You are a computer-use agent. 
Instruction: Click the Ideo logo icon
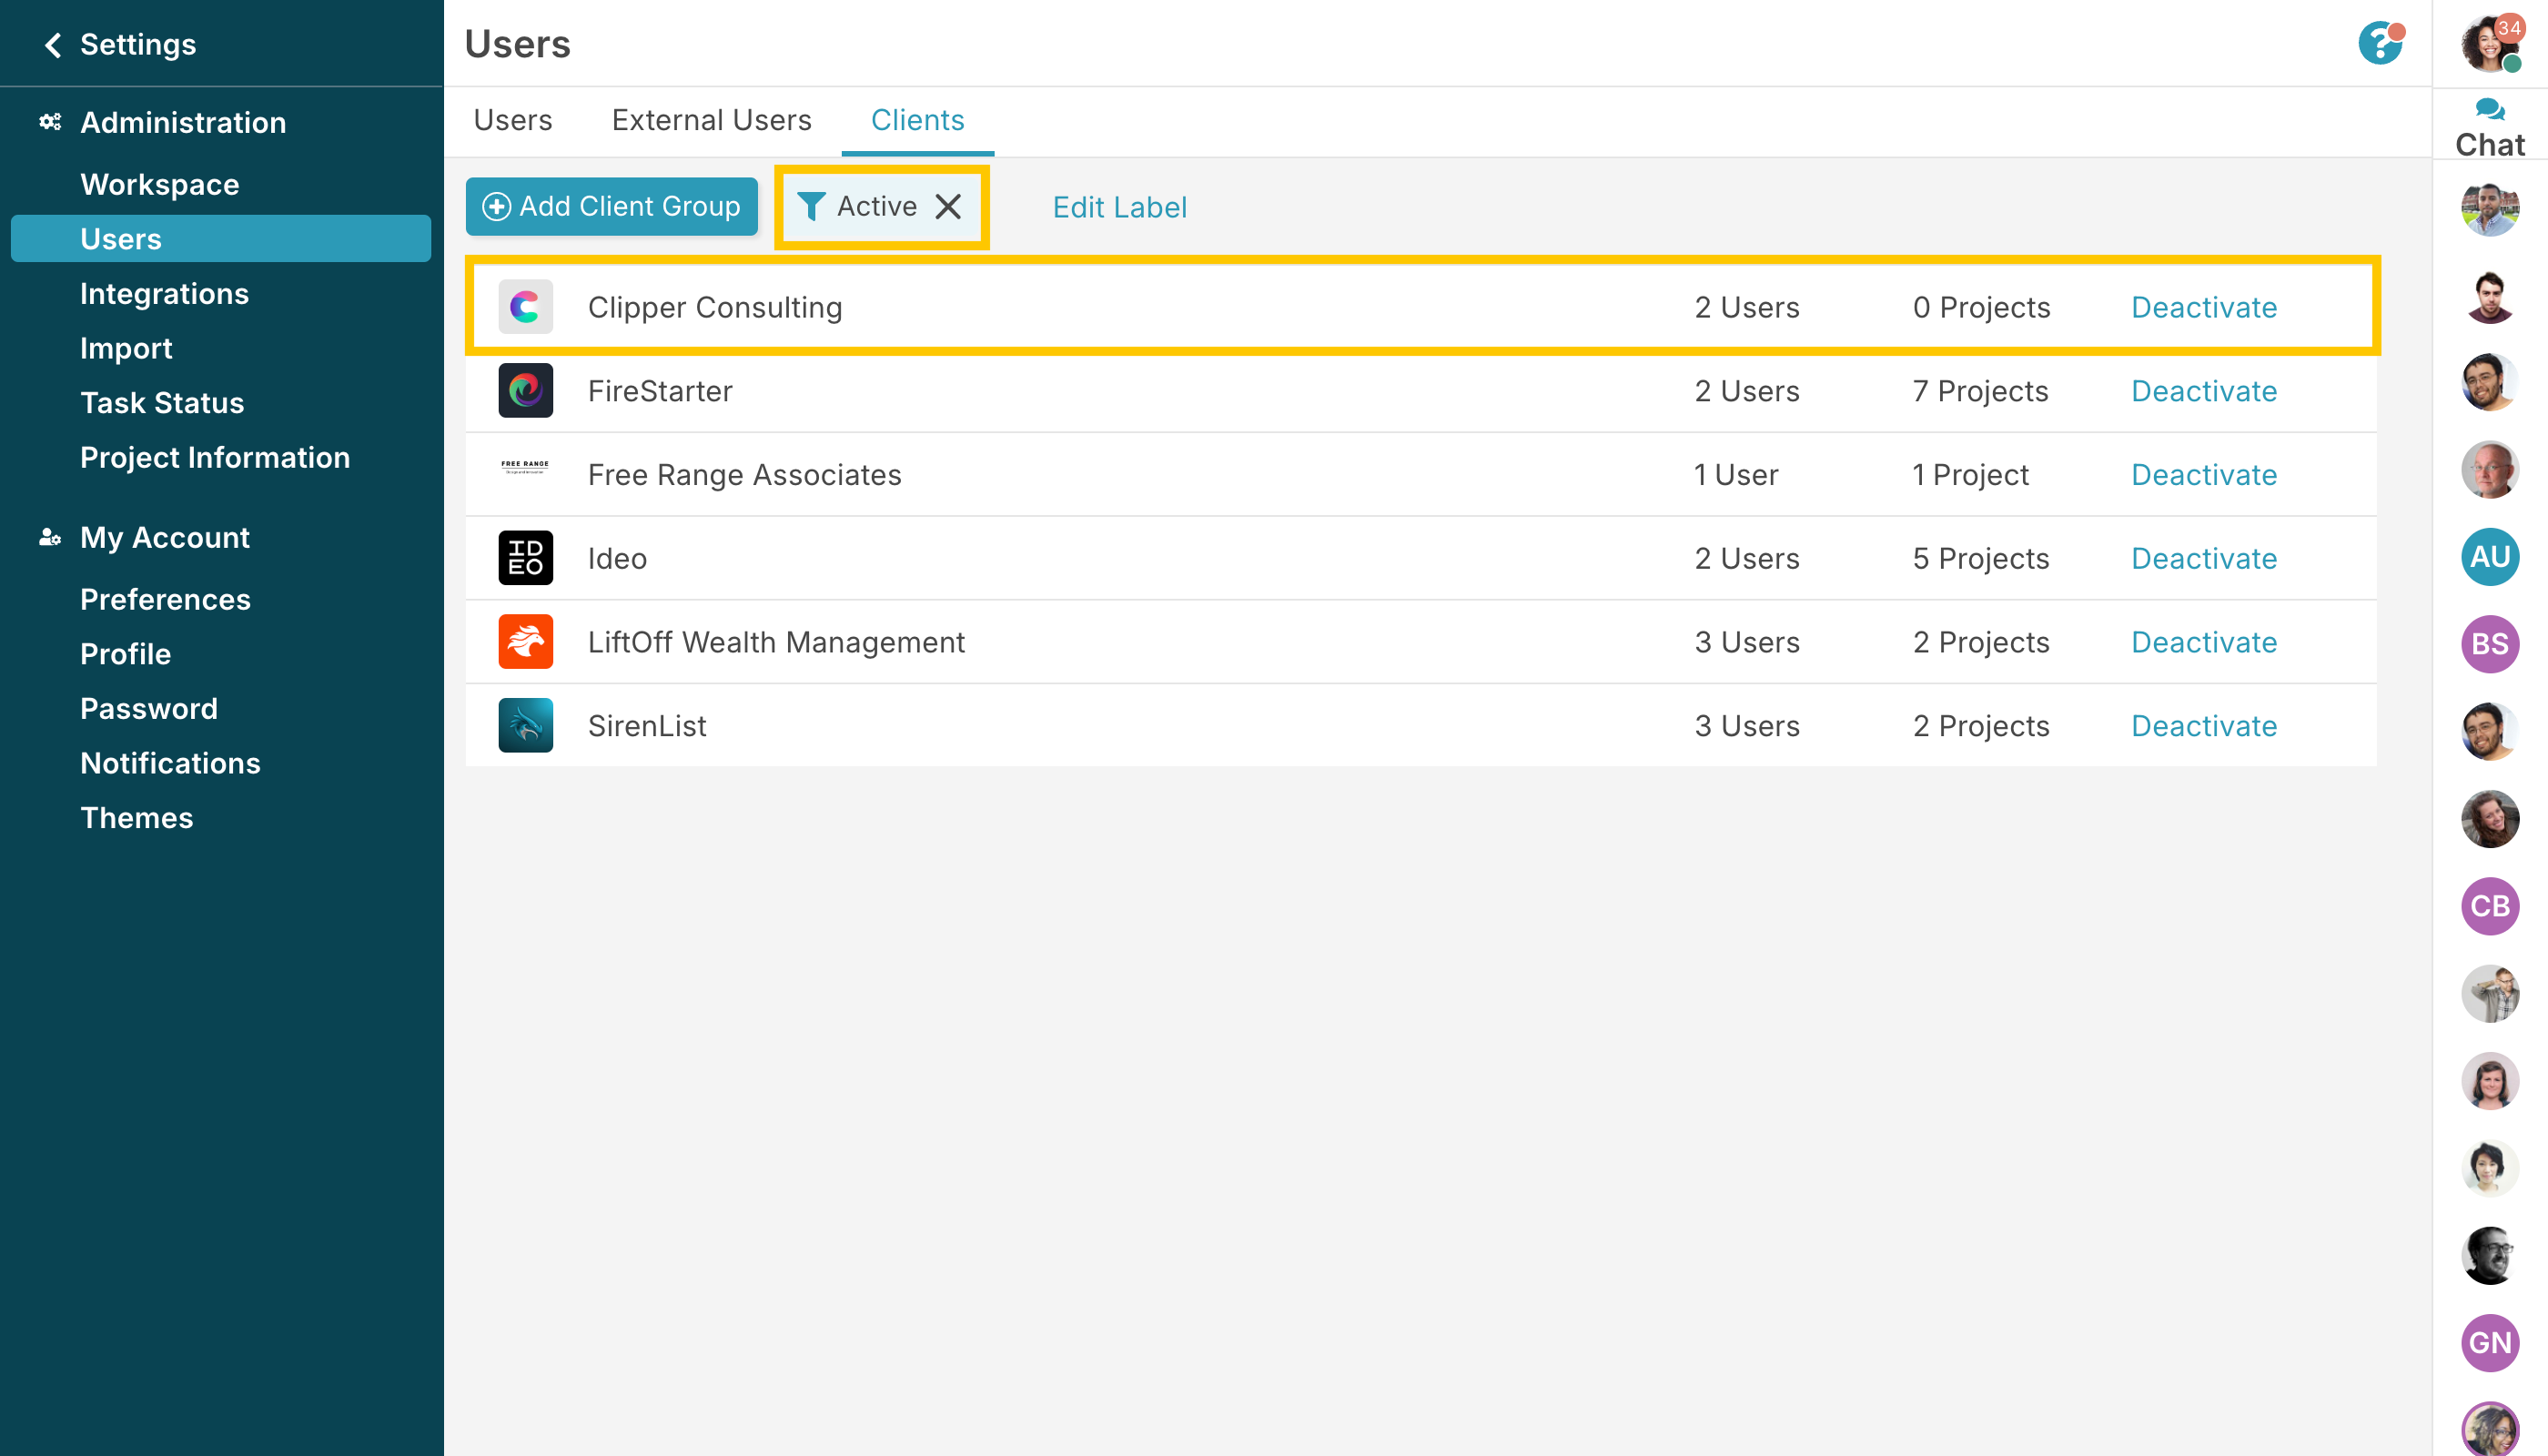click(525, 558)
